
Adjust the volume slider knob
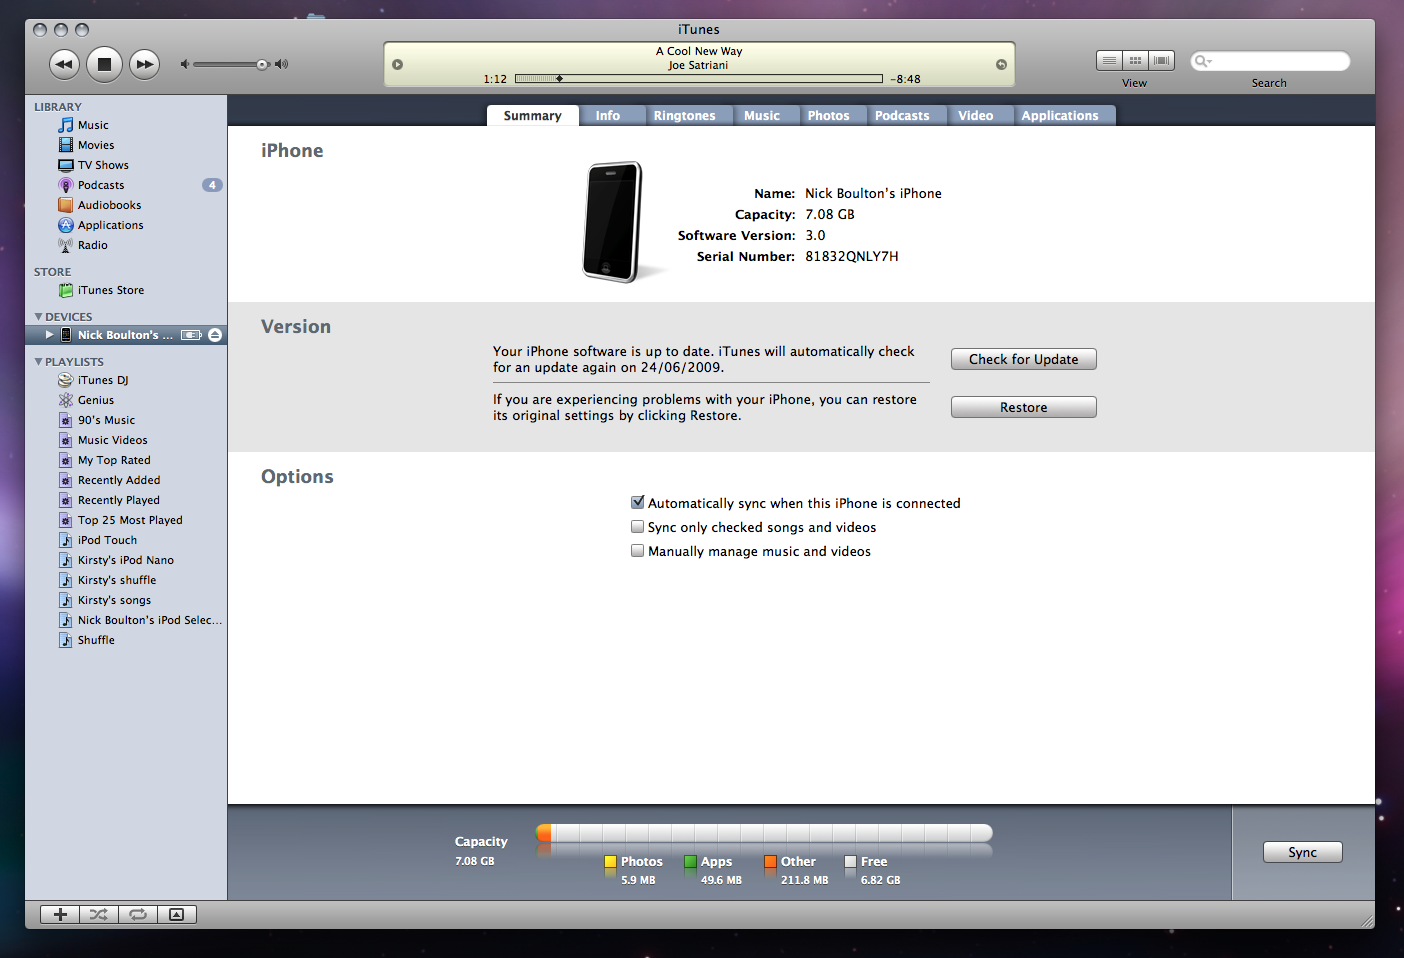click(262, 64)
